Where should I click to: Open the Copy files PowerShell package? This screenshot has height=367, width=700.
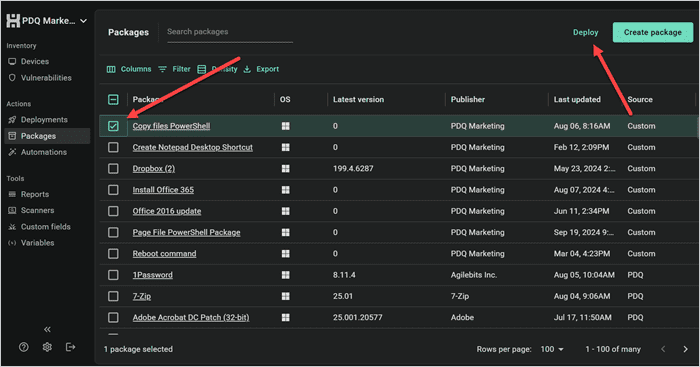pos(171,126)
